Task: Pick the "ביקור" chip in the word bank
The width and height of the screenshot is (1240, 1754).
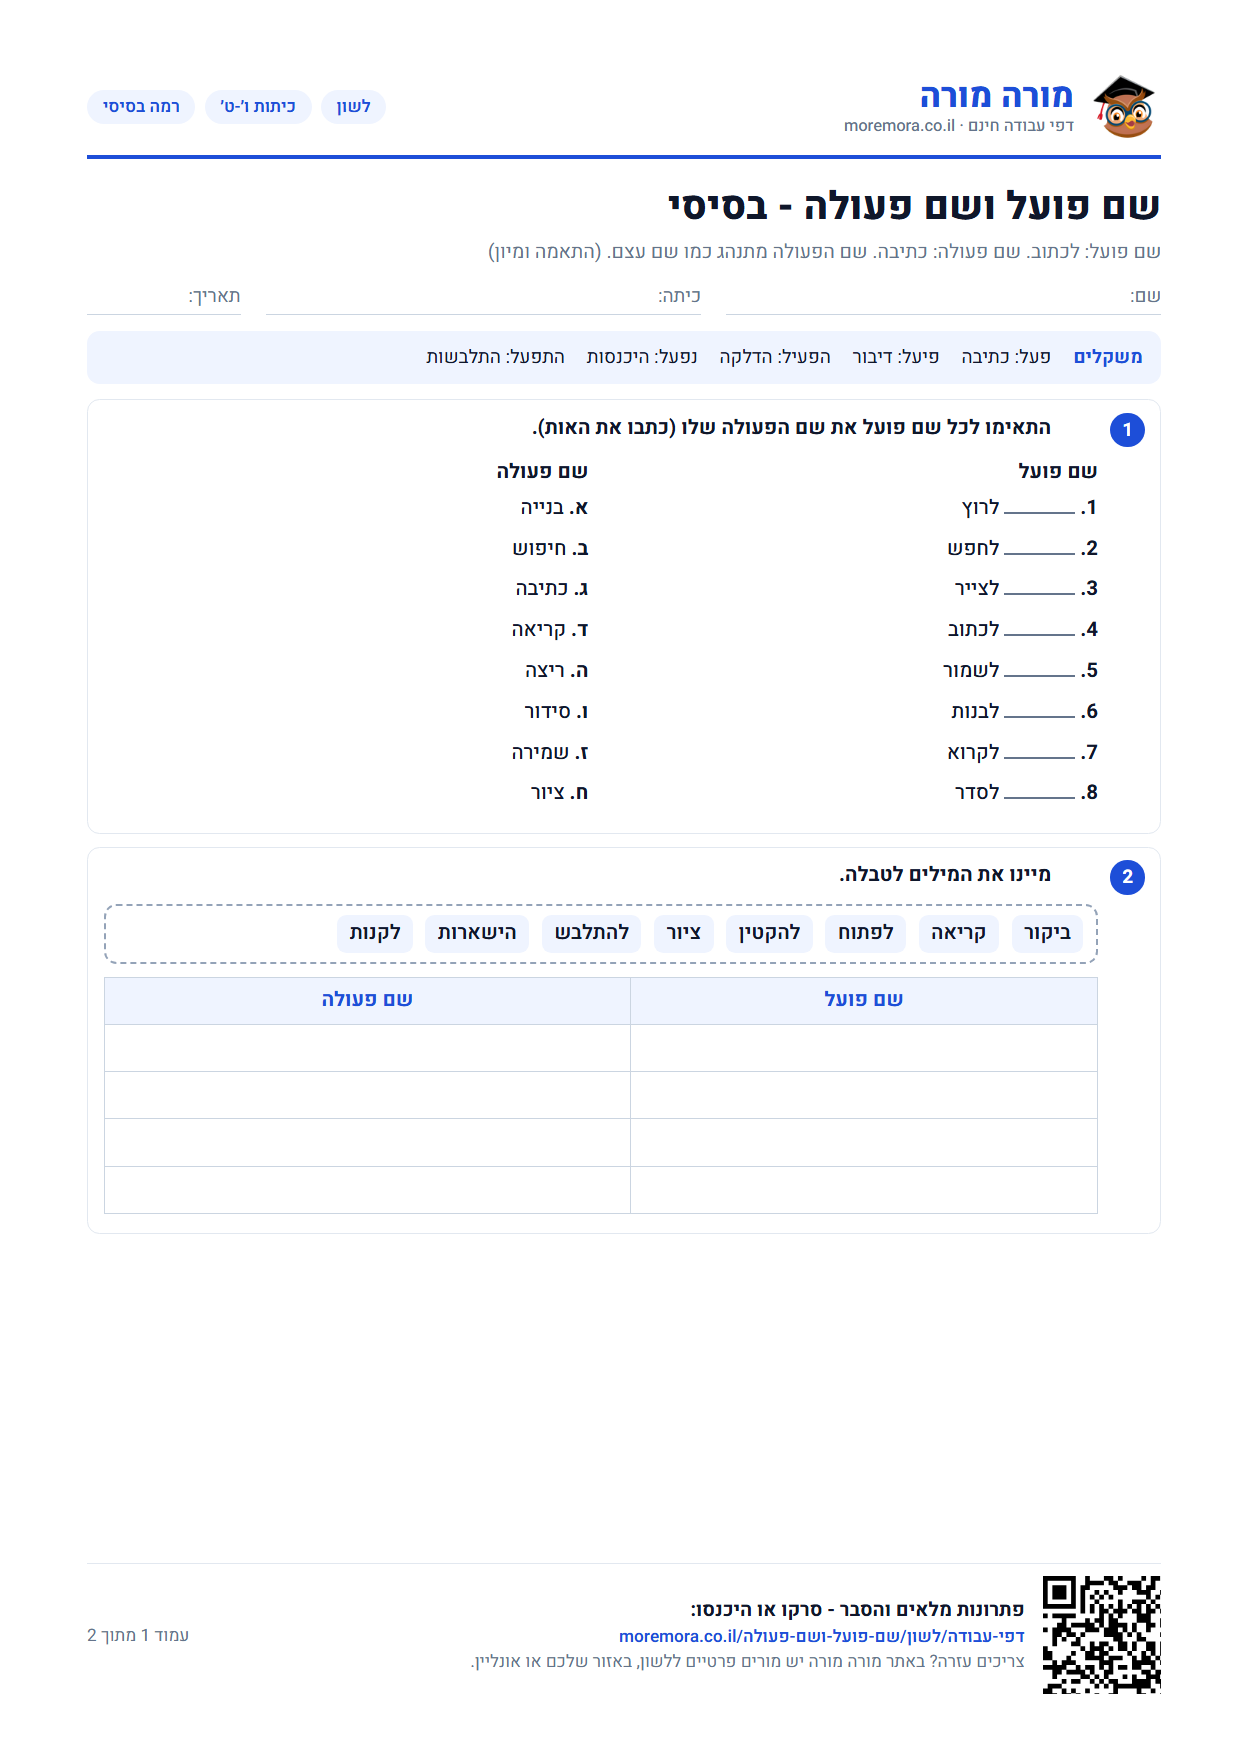Action: click(1047, 933)
